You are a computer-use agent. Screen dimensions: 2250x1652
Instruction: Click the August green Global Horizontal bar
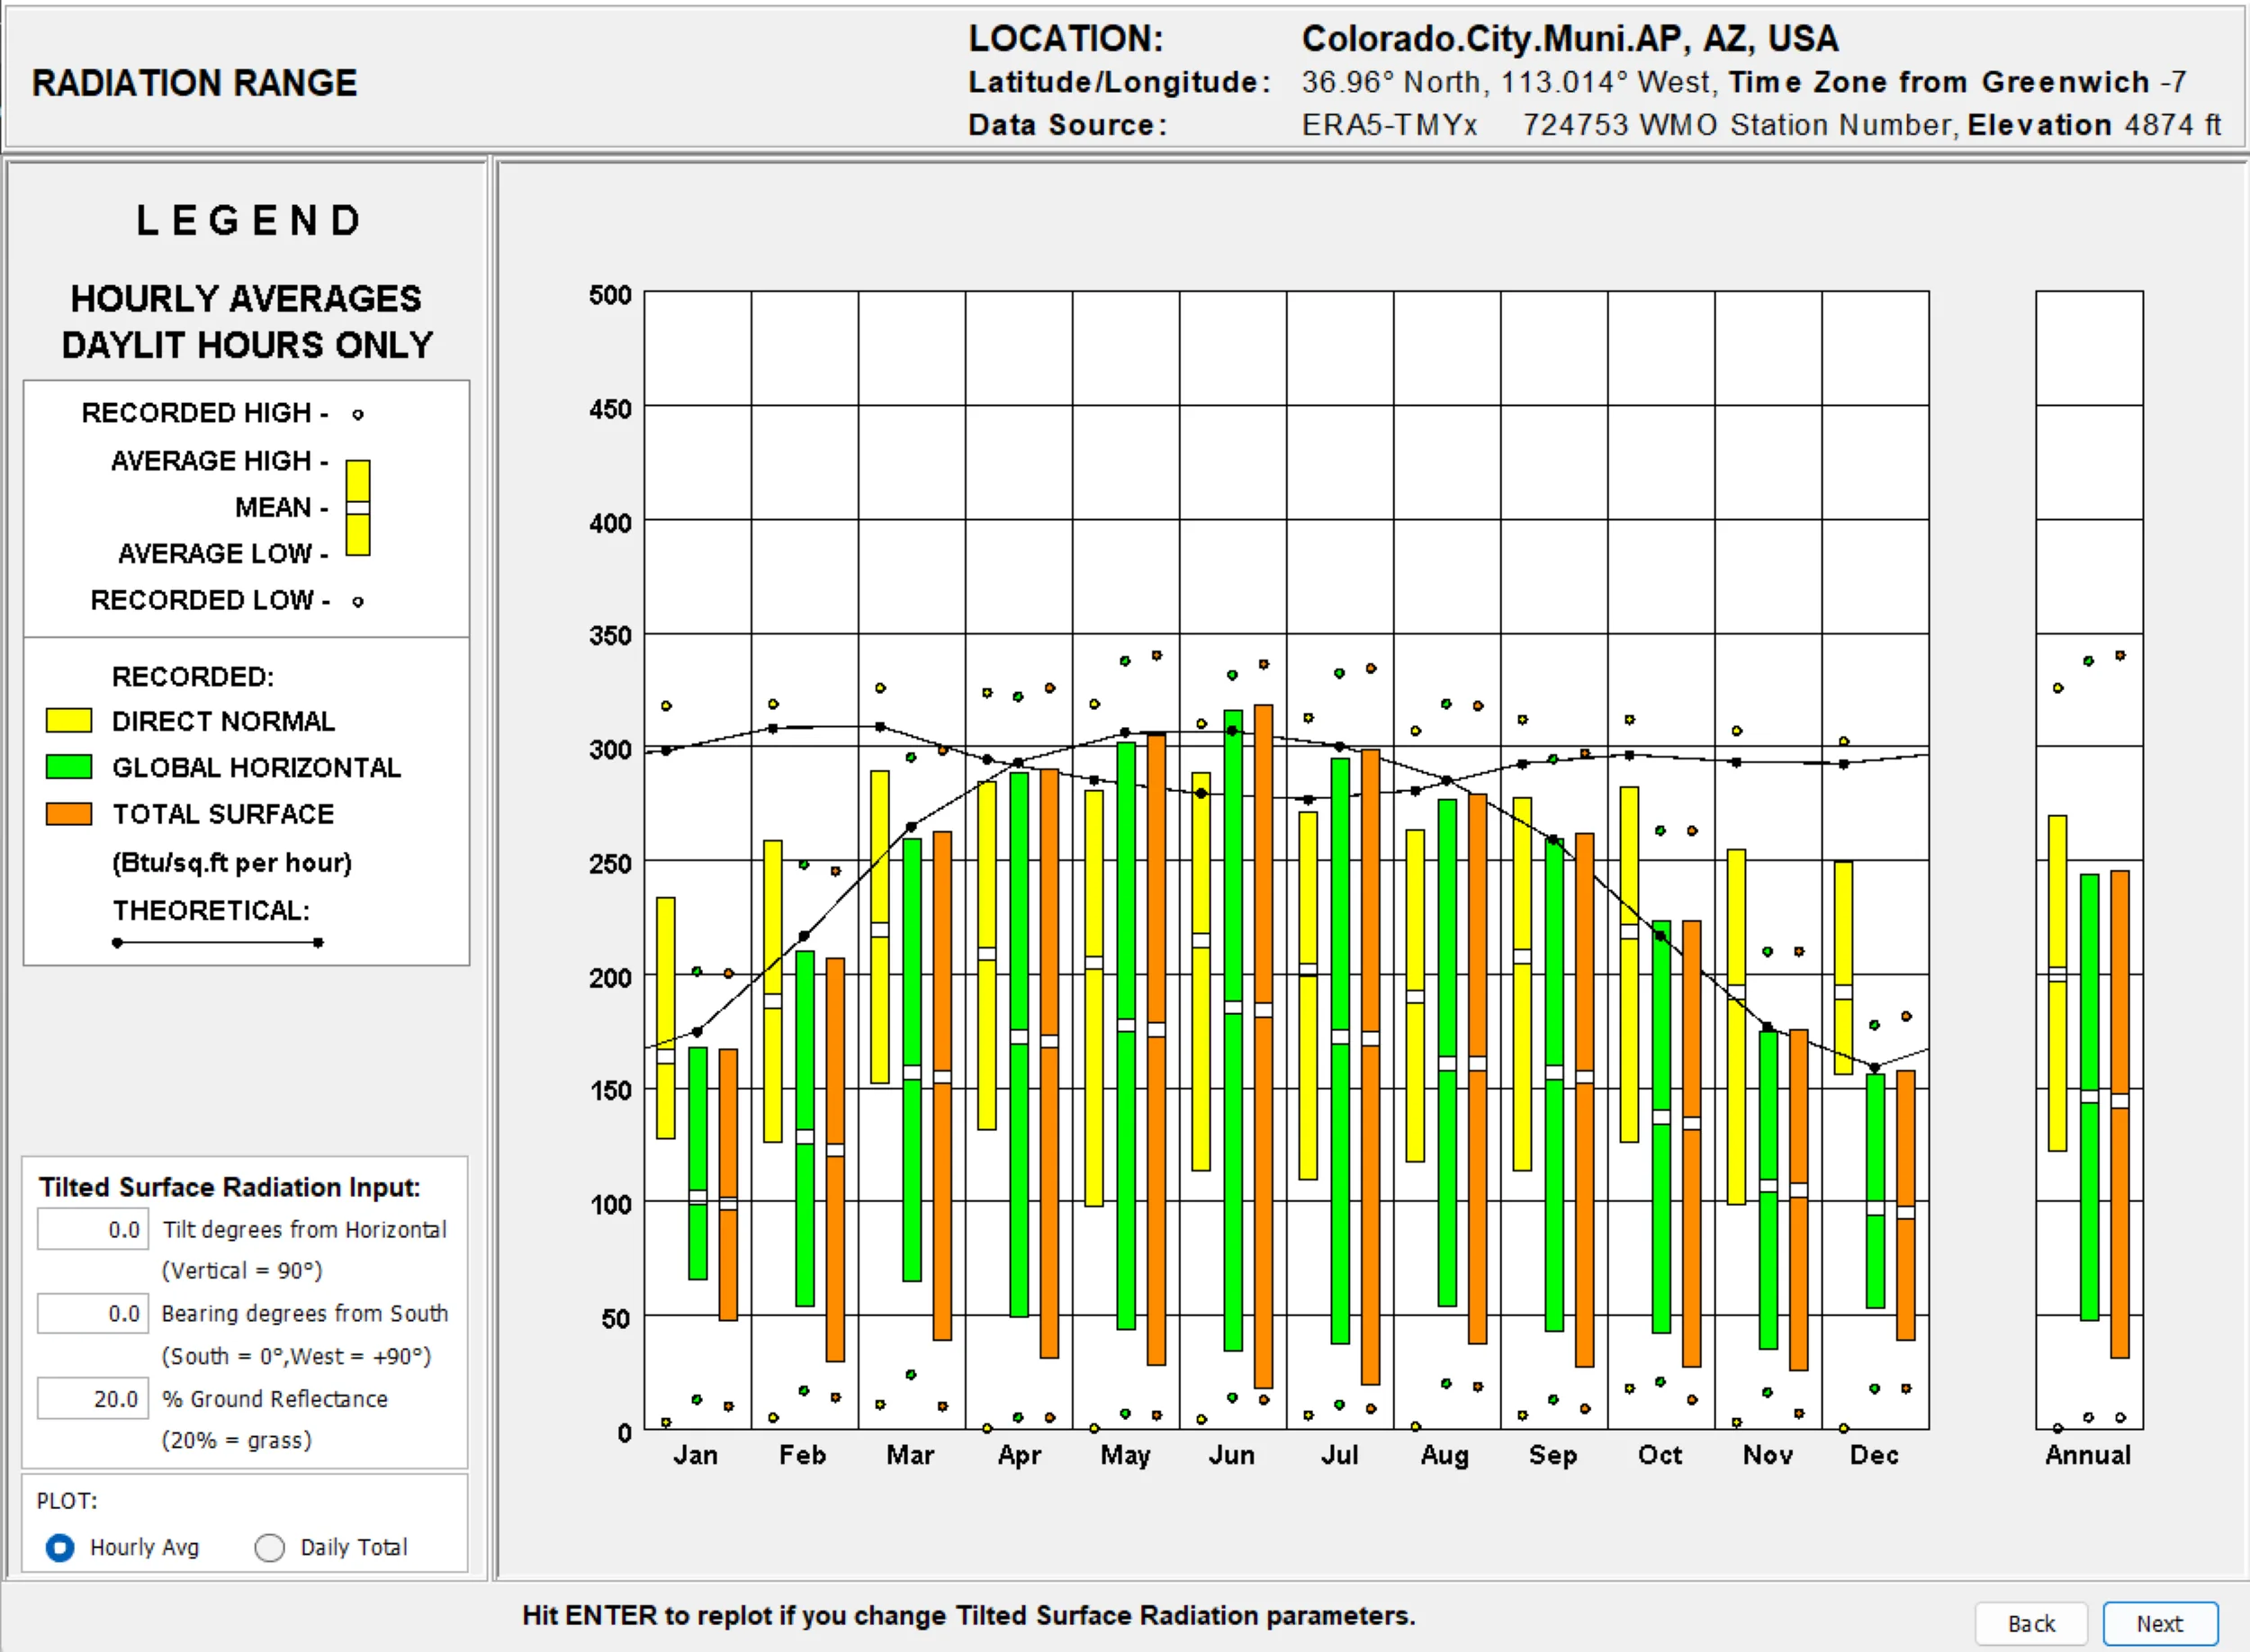click(1447, 1052)
